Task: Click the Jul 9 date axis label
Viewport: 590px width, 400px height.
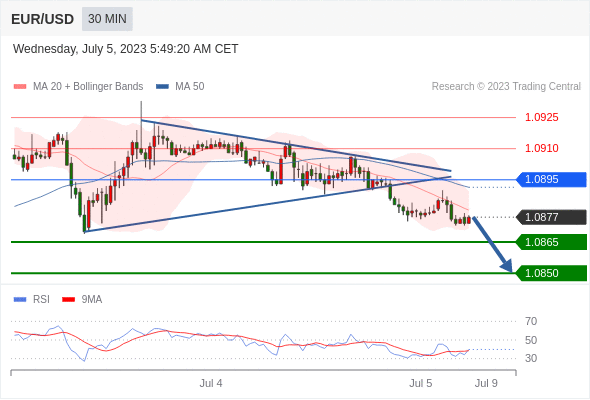Action: tap(486, 383)
